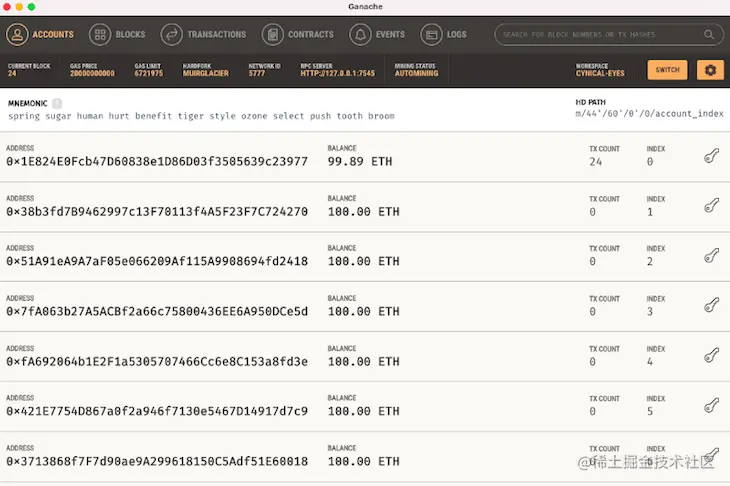The width and height of the screenshot is (730, 486).
Task: Select address 0x38b3fd7B9462997c13F70113f4A5F23F7C724270
Action: click(x=157, y=212)
